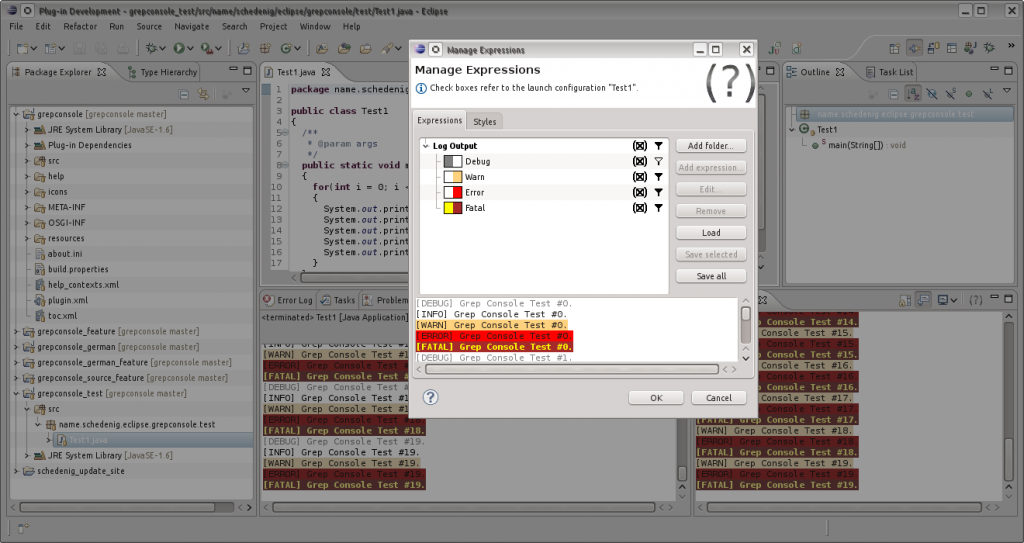
Task: Open the Package Explorer view menu triangle
Action: (x=246, y=91)
